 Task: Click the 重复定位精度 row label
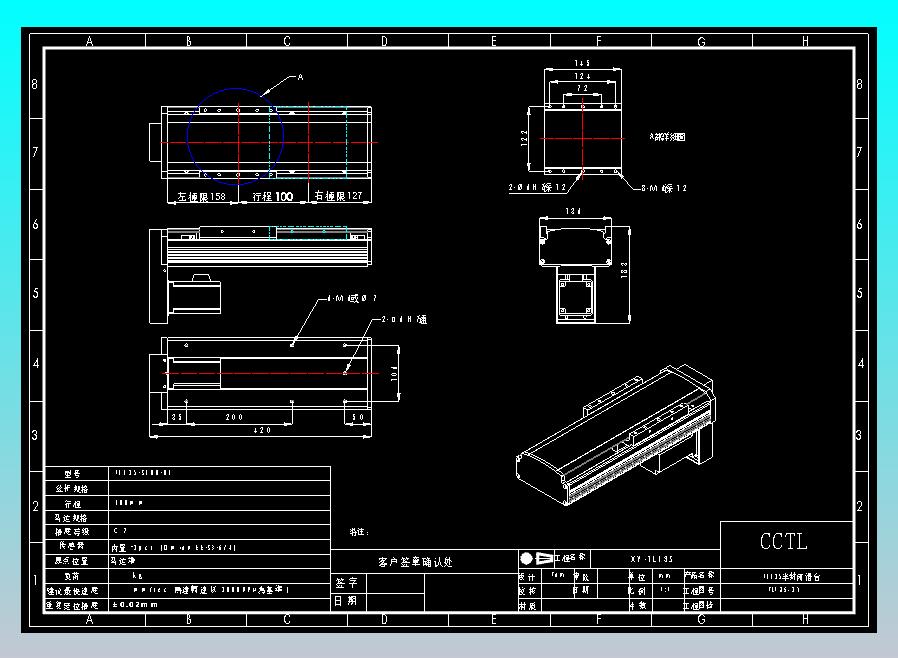click(72, 605)
